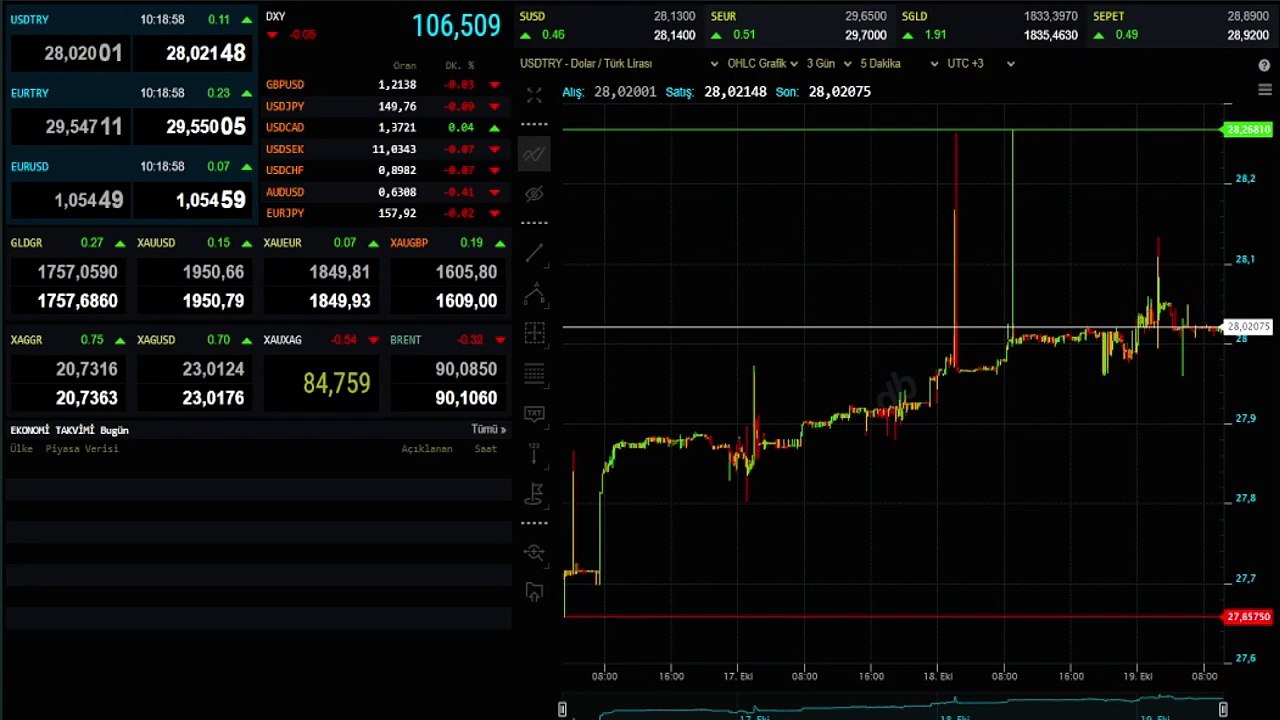Select the flag marker tool
The image size is (1280, 720).
coord(534,493)
